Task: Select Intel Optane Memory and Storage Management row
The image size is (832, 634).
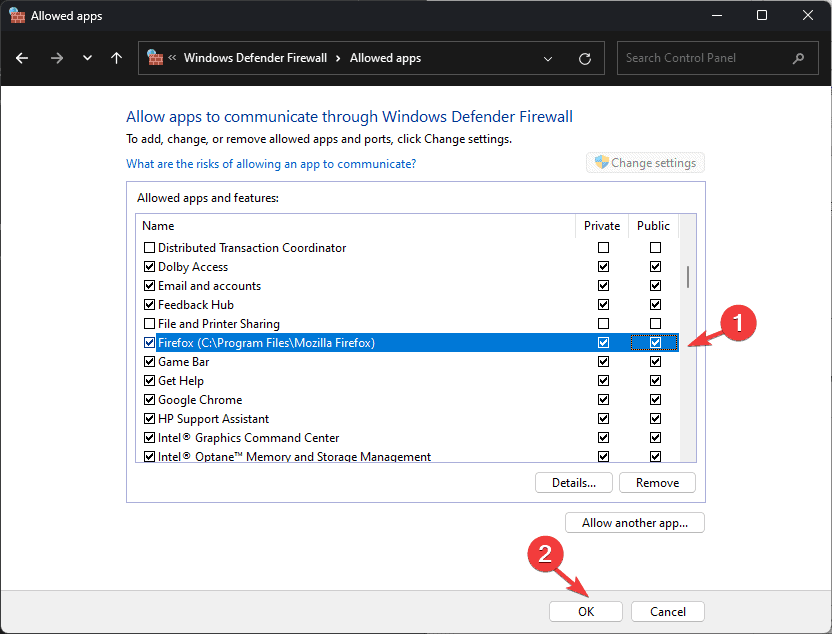Action: (x=407, y=456)
